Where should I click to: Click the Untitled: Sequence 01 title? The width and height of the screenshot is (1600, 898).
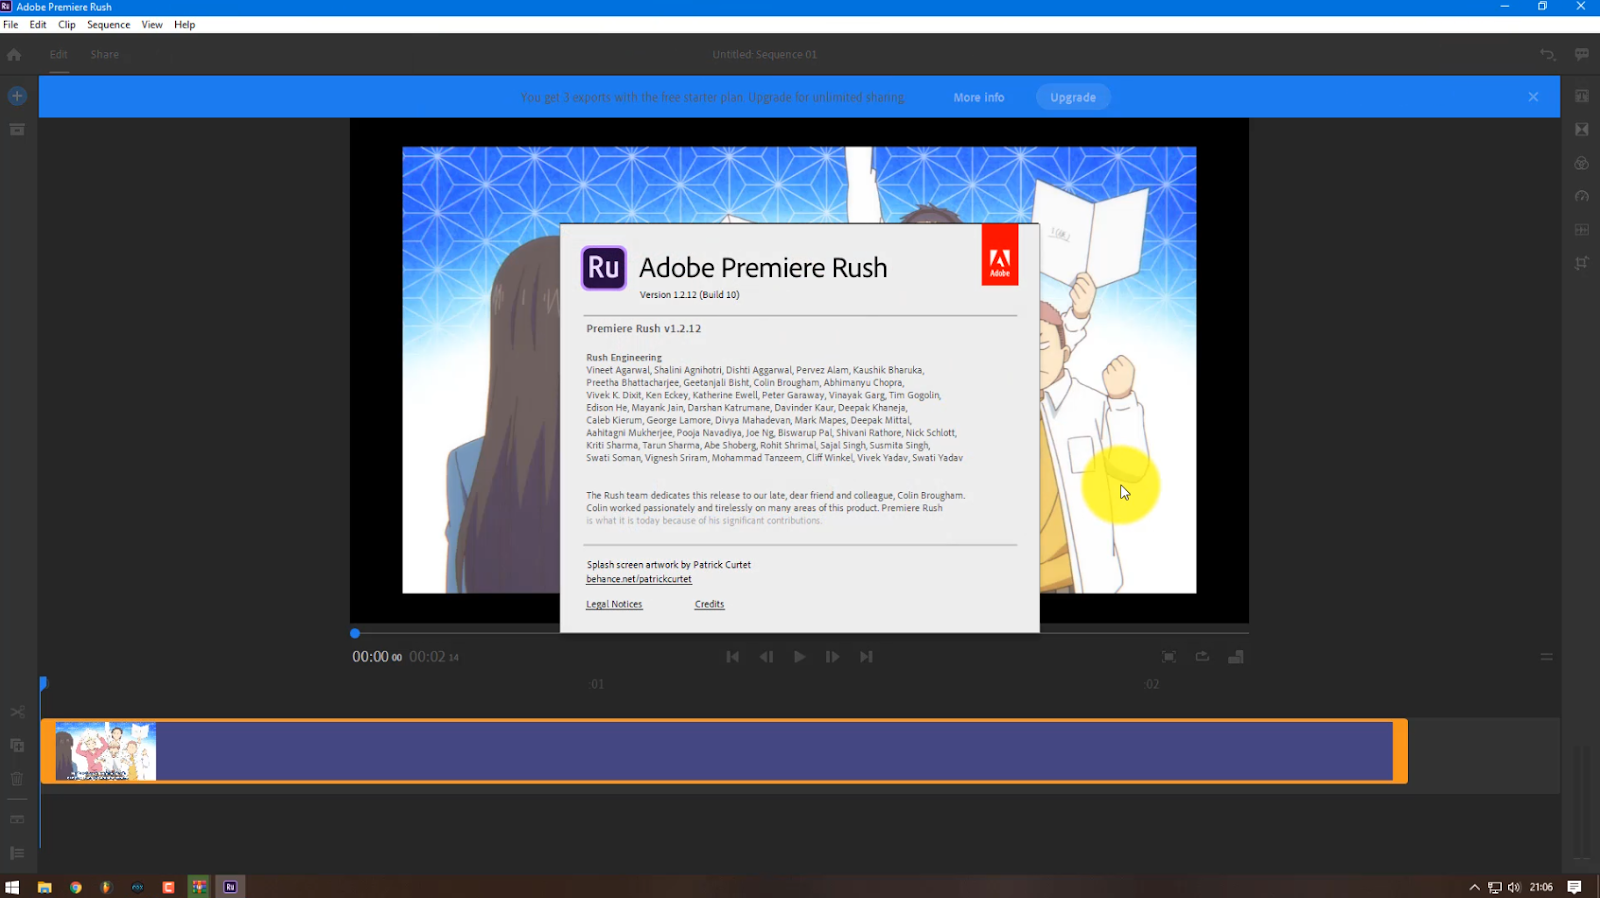point(765,55)
